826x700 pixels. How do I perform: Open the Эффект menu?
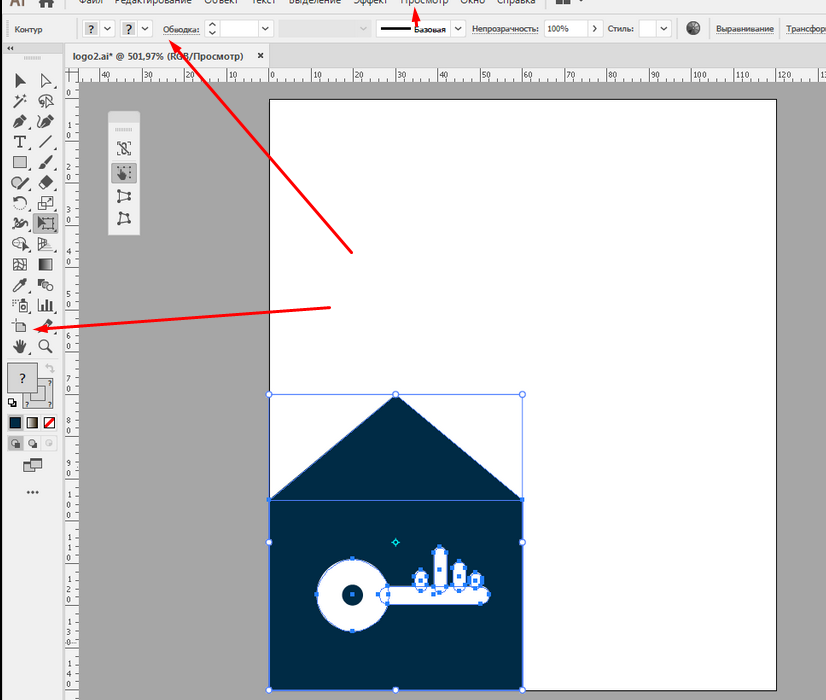pyautogui.click(x=370, y=2)
